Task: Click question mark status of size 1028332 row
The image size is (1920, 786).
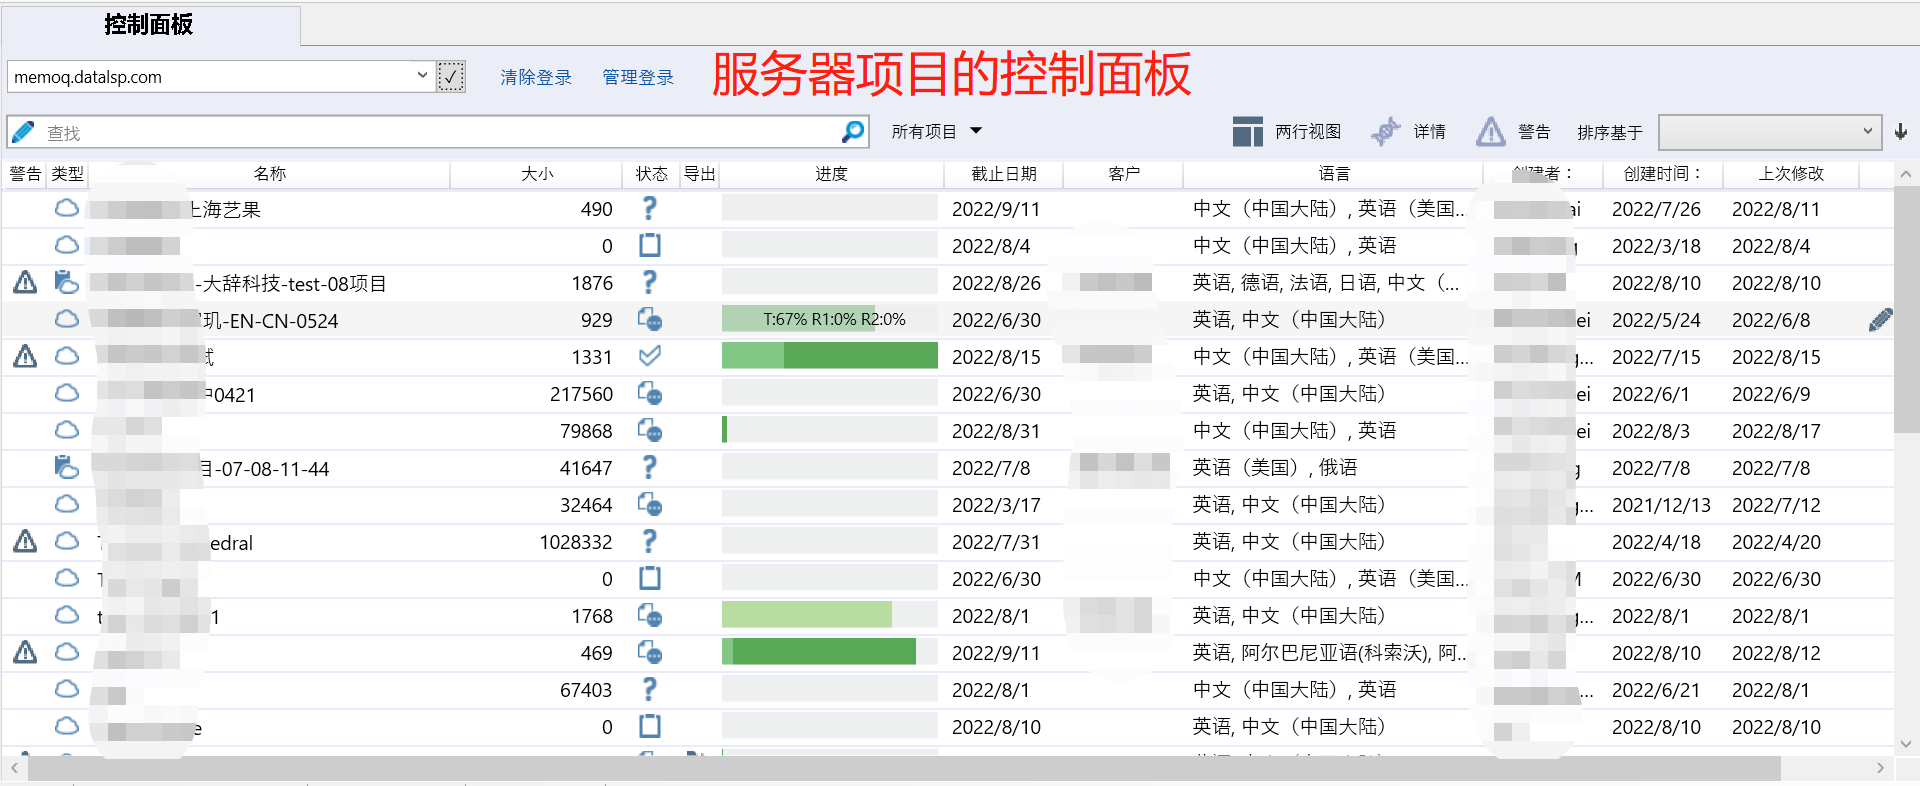Action: pyautogui.click(x=649, y=541)
